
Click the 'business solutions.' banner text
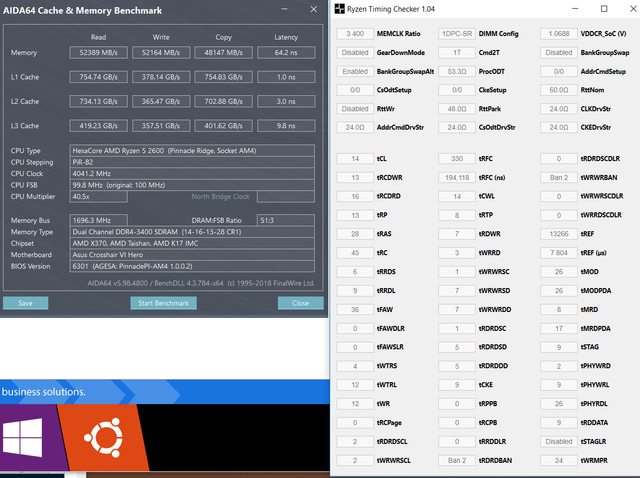coord(44,392)
